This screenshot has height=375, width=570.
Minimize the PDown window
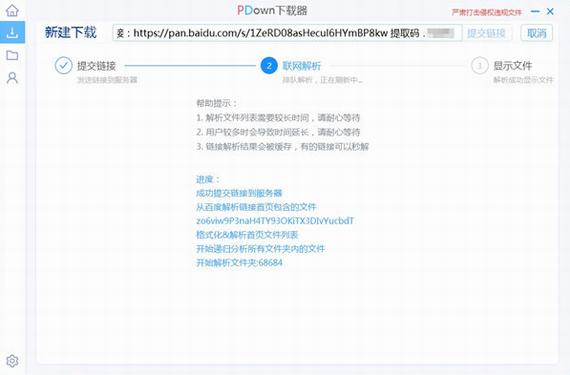535,12
